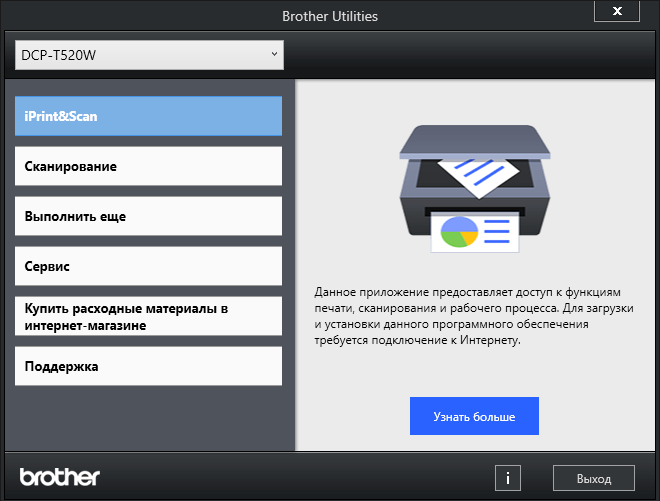Open the Сканирование section
The width and height of the screenshot is (660, 501).
149,166
